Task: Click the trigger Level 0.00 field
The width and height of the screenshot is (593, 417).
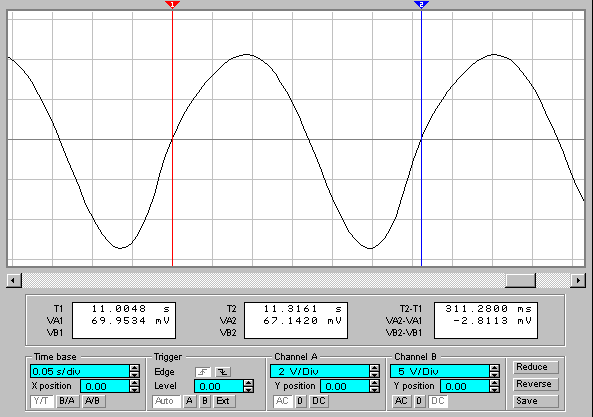Action: coord(219,386)
